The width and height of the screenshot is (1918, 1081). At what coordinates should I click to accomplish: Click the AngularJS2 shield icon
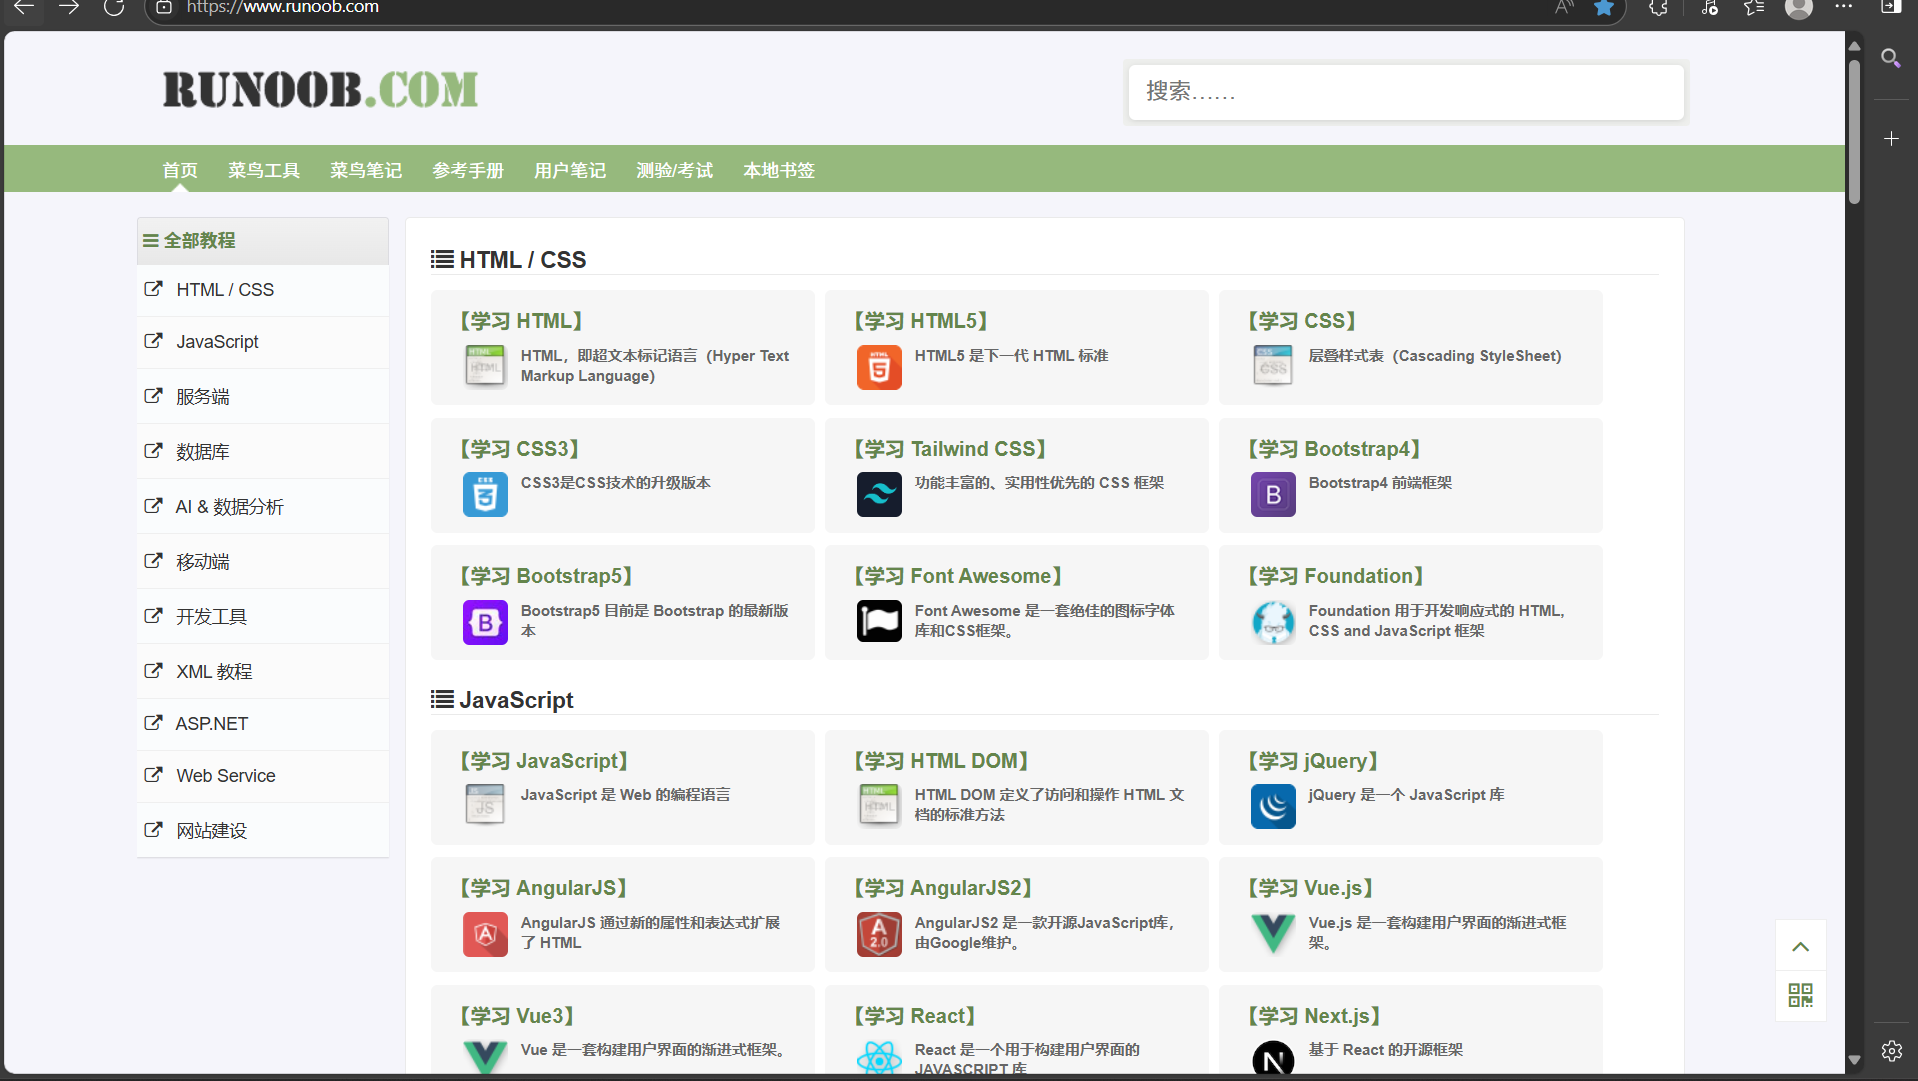pos(879,934)
